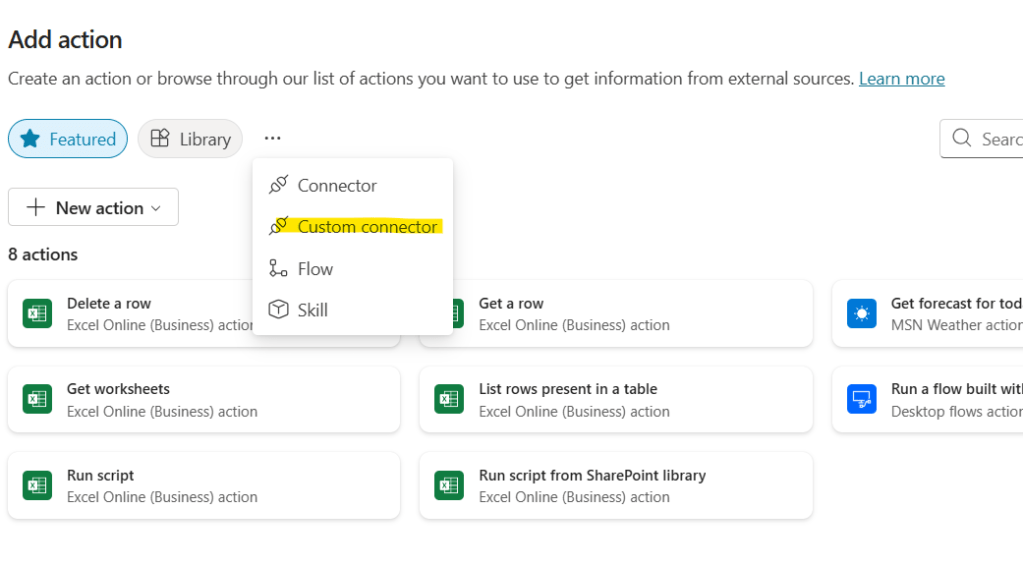Open the Learn more link
Screen dimensions: 1023x566
point(901,78)
